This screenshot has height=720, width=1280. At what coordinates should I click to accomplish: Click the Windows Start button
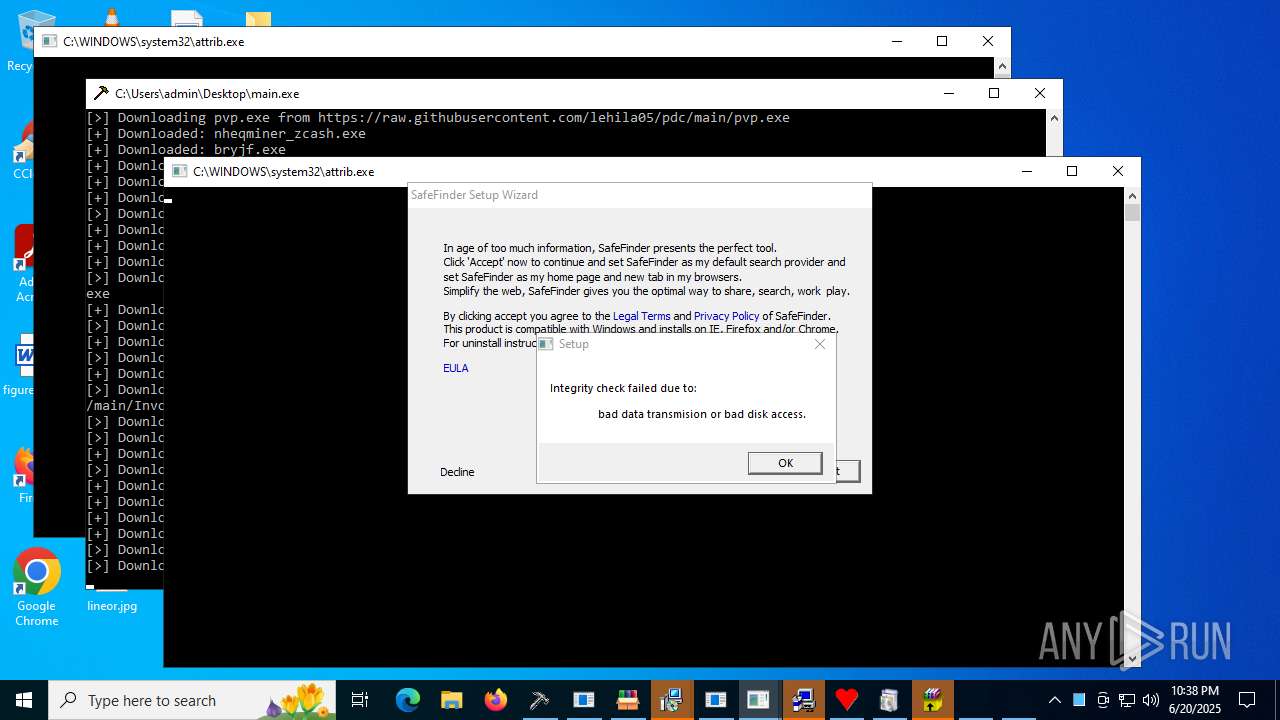24,700
